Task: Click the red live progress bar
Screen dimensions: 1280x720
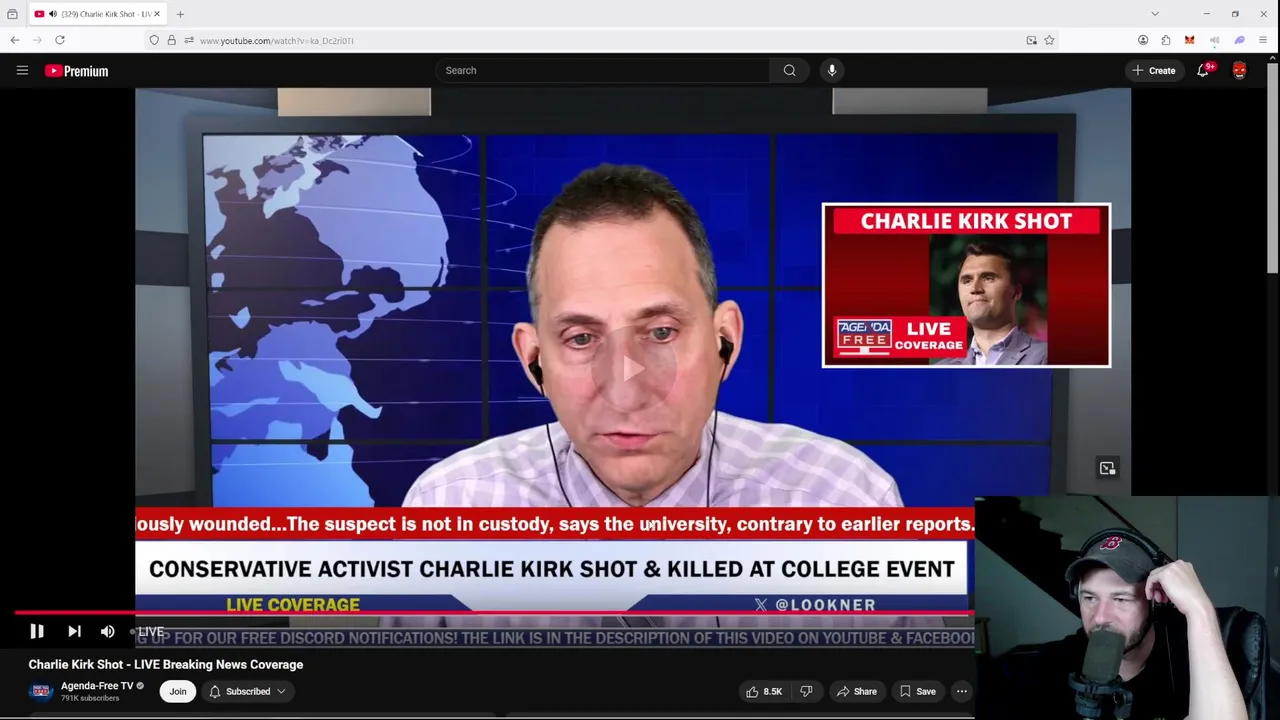Action: click(494, 612)
